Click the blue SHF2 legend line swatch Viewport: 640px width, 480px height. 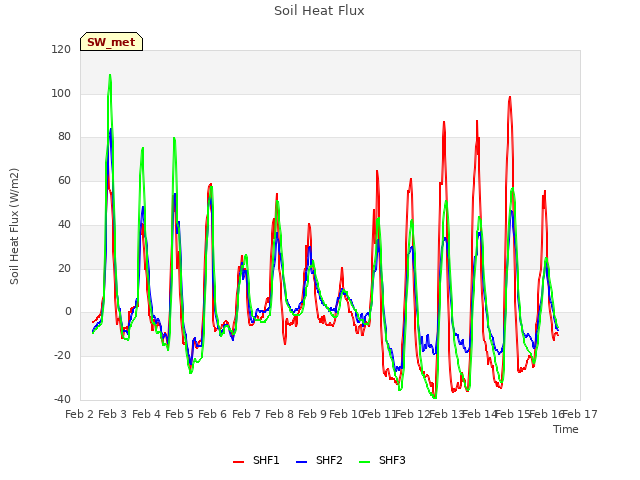pos(301,462)
